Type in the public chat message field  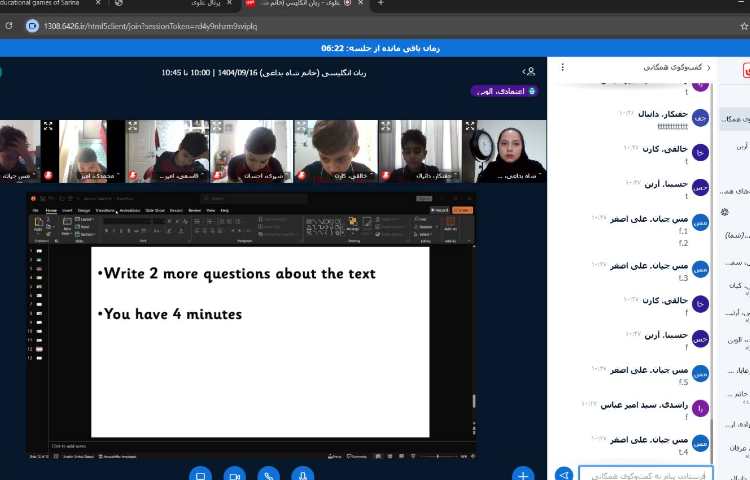pyautogui.click(x=645, y=474)
